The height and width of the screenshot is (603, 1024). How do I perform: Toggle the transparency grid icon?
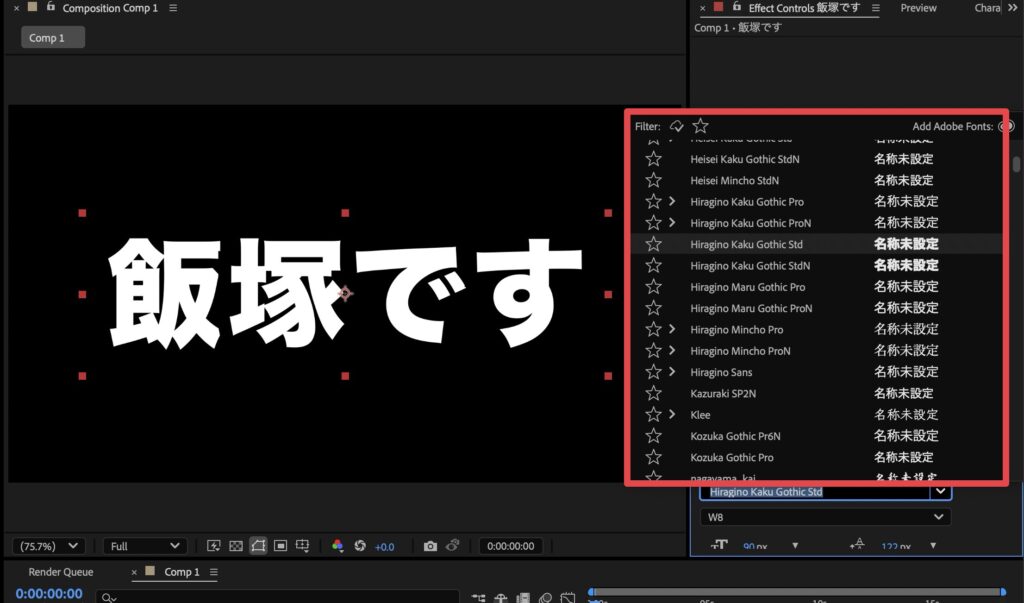[236, 546]
